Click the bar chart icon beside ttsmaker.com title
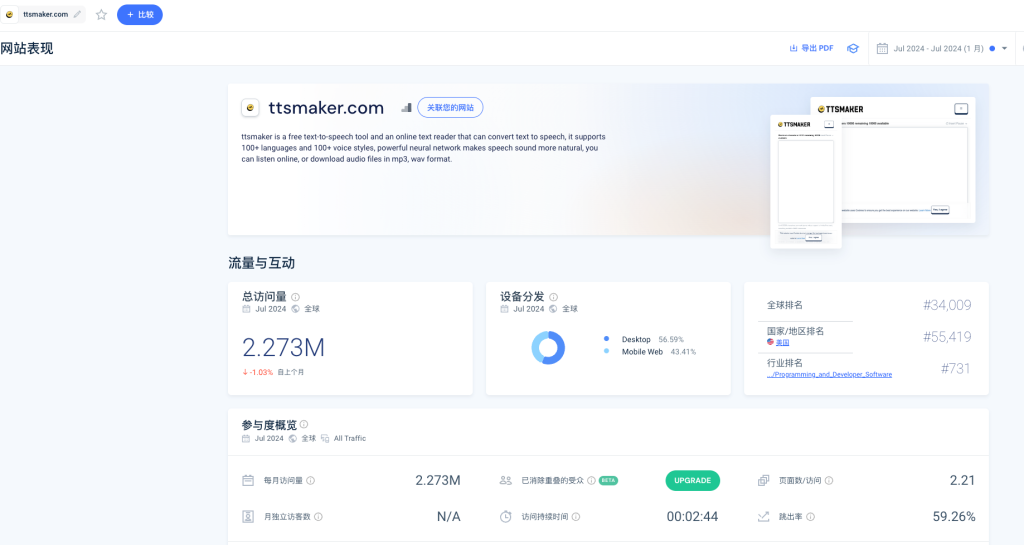This screenshot has width=1024, height=545. (x=406, y=108)
